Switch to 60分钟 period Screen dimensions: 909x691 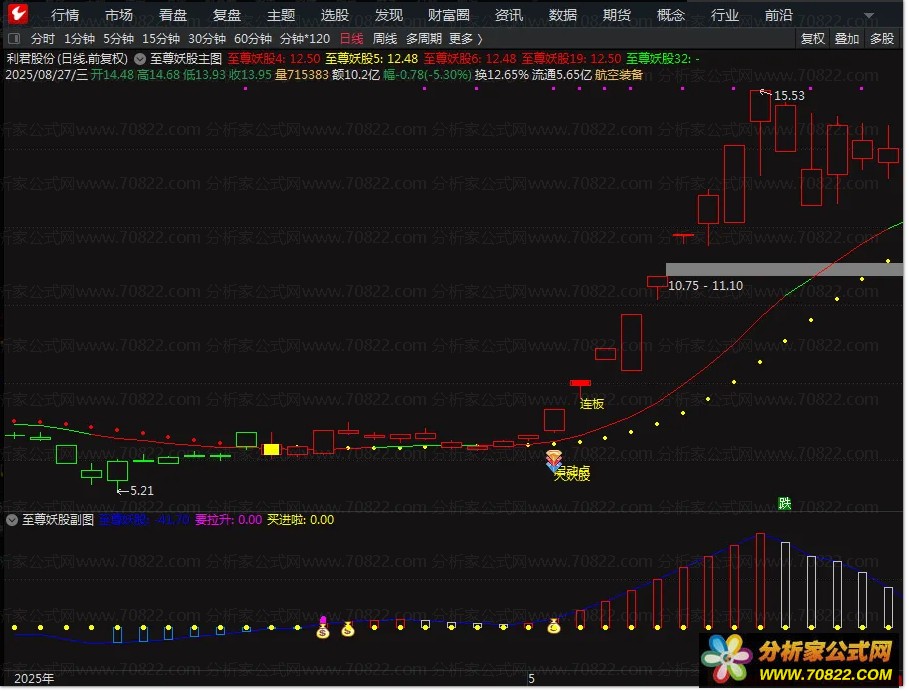253,39
